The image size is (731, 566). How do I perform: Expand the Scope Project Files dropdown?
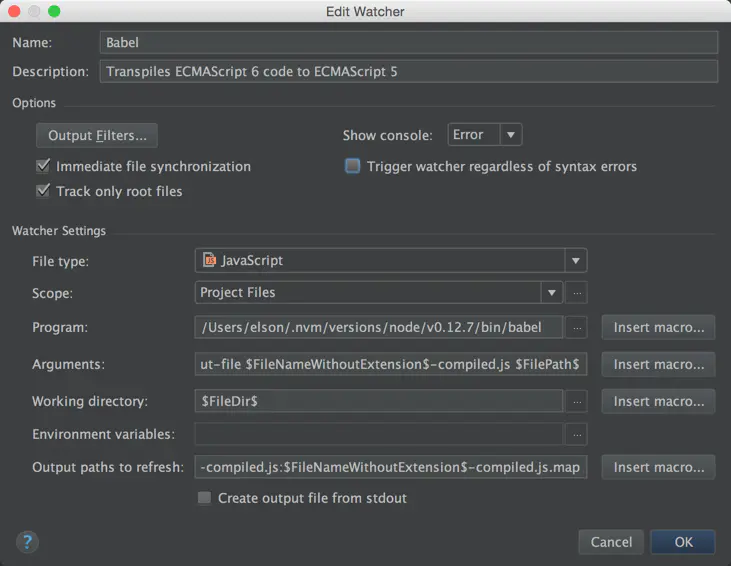point(550,293)
